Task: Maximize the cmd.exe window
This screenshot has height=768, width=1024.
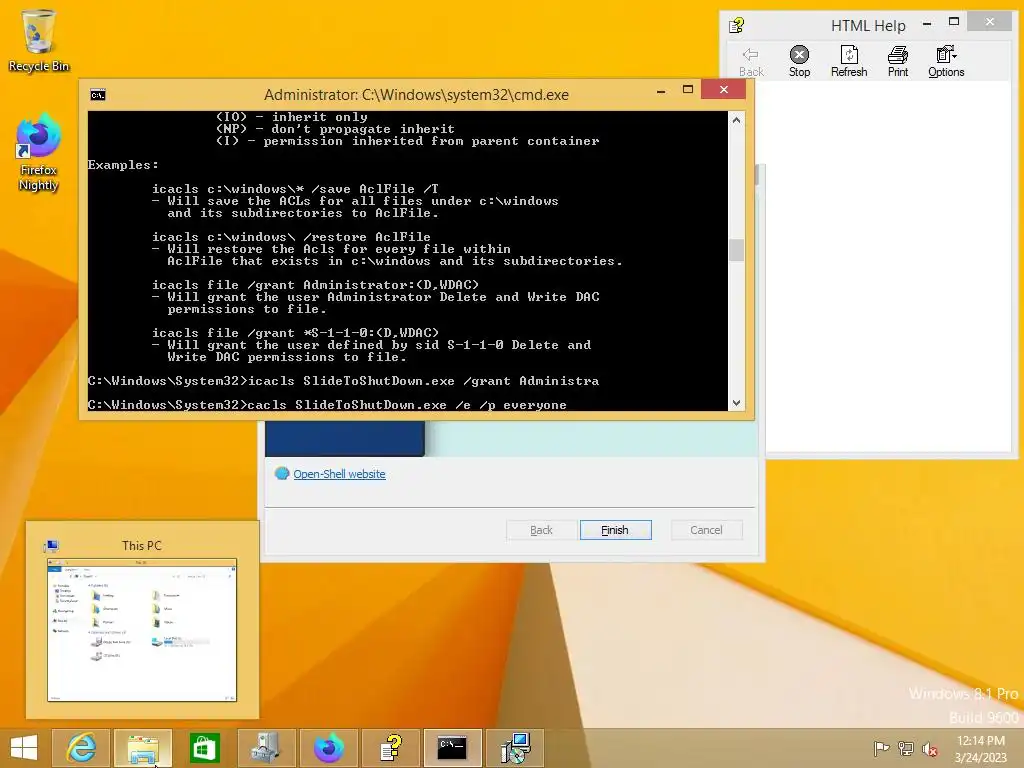Action: [688, 89]
